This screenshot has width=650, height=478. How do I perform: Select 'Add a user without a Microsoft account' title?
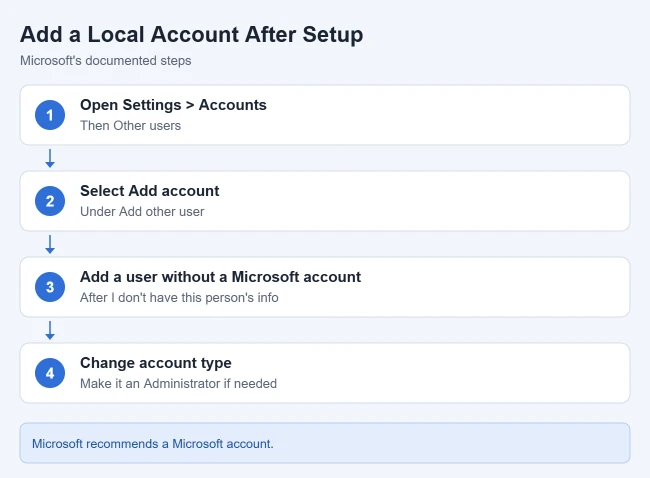pos(221,277)
